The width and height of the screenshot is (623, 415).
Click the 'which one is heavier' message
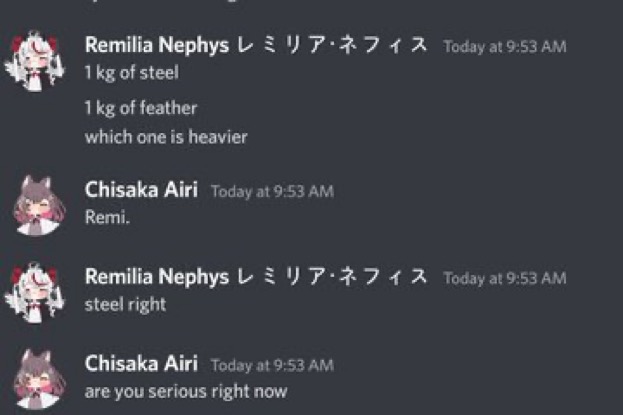[166, 137]
